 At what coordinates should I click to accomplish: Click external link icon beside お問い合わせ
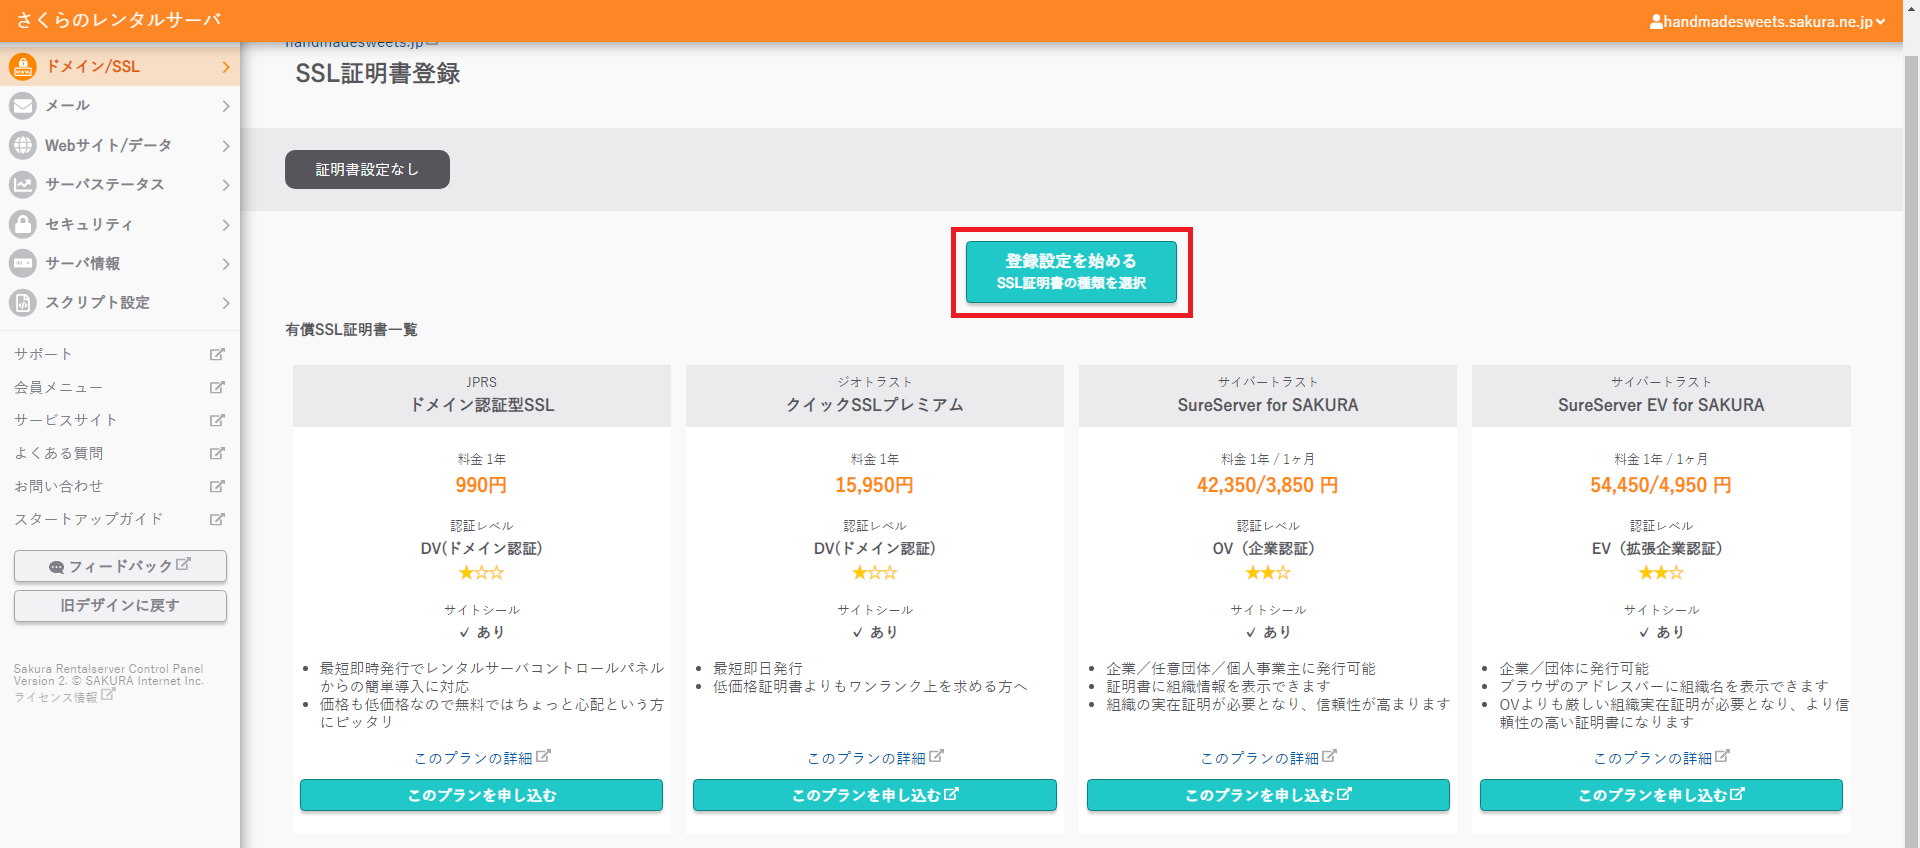217,486
